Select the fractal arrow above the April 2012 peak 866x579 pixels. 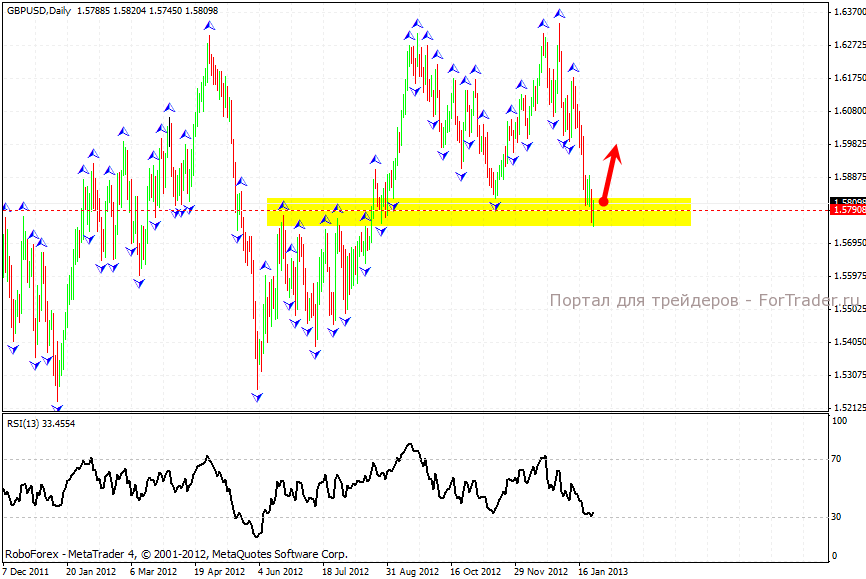(209, 26)
